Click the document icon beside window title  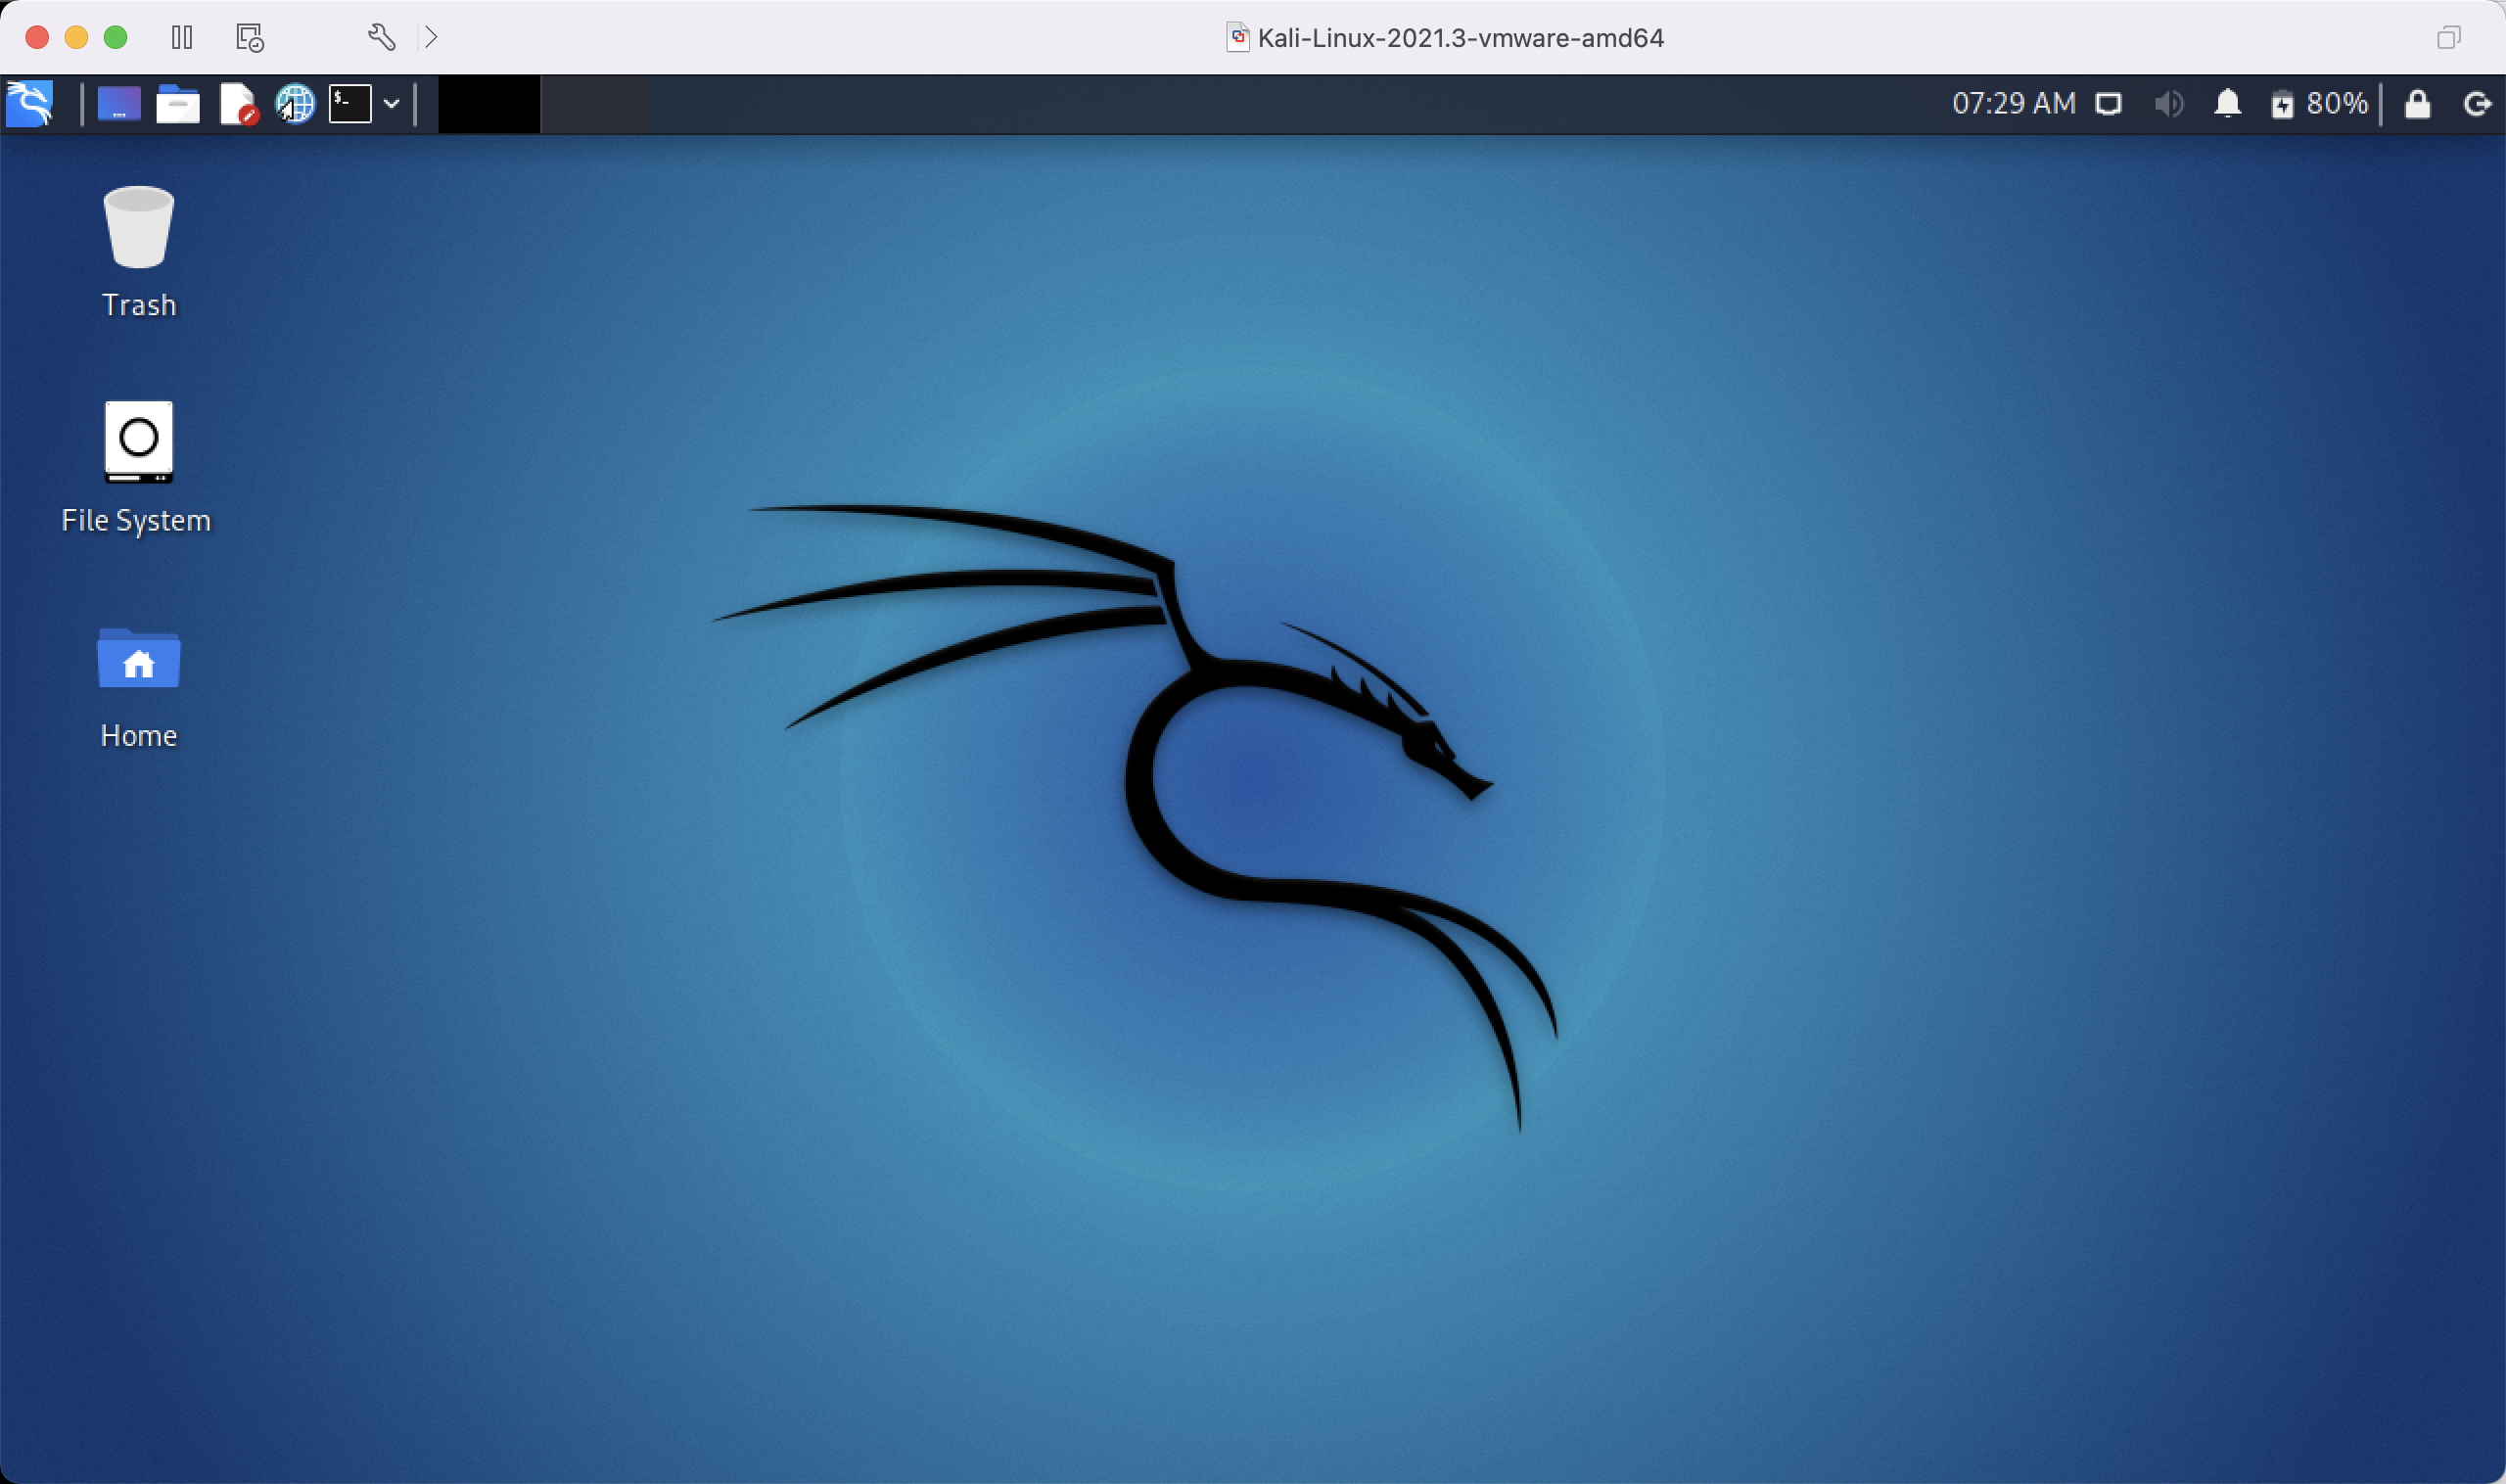(x=1238, y=38)
